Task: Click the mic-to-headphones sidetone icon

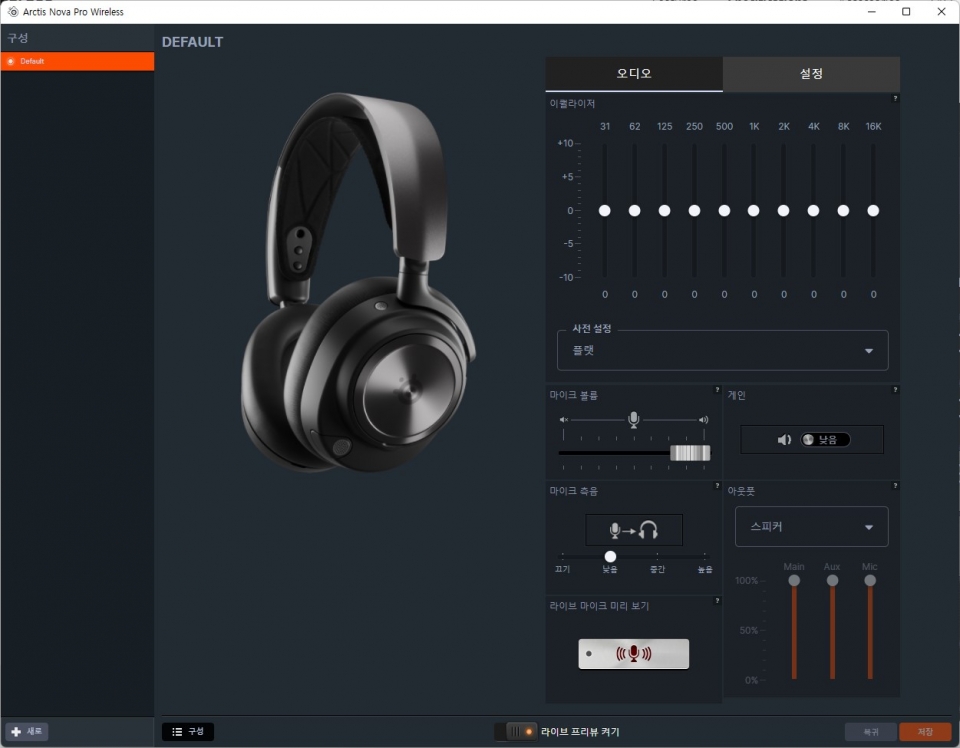Action: point(634,530)
